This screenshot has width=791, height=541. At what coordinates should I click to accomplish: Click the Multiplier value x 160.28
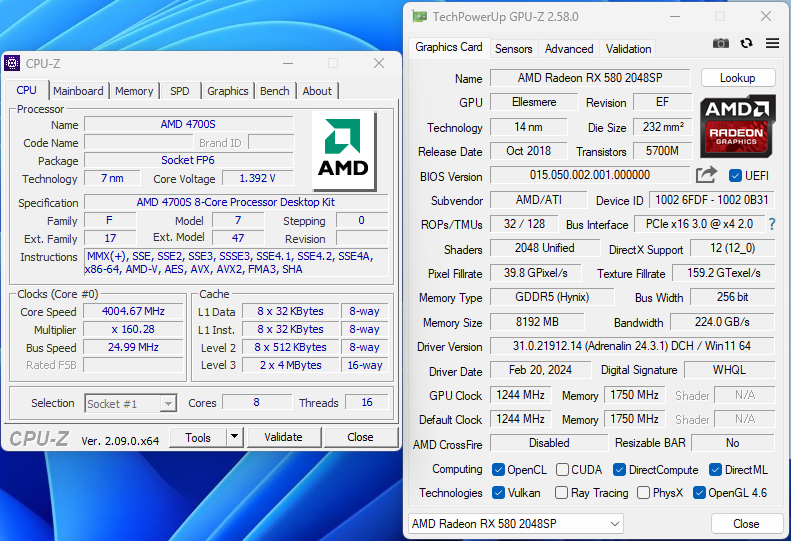(133, 330)
